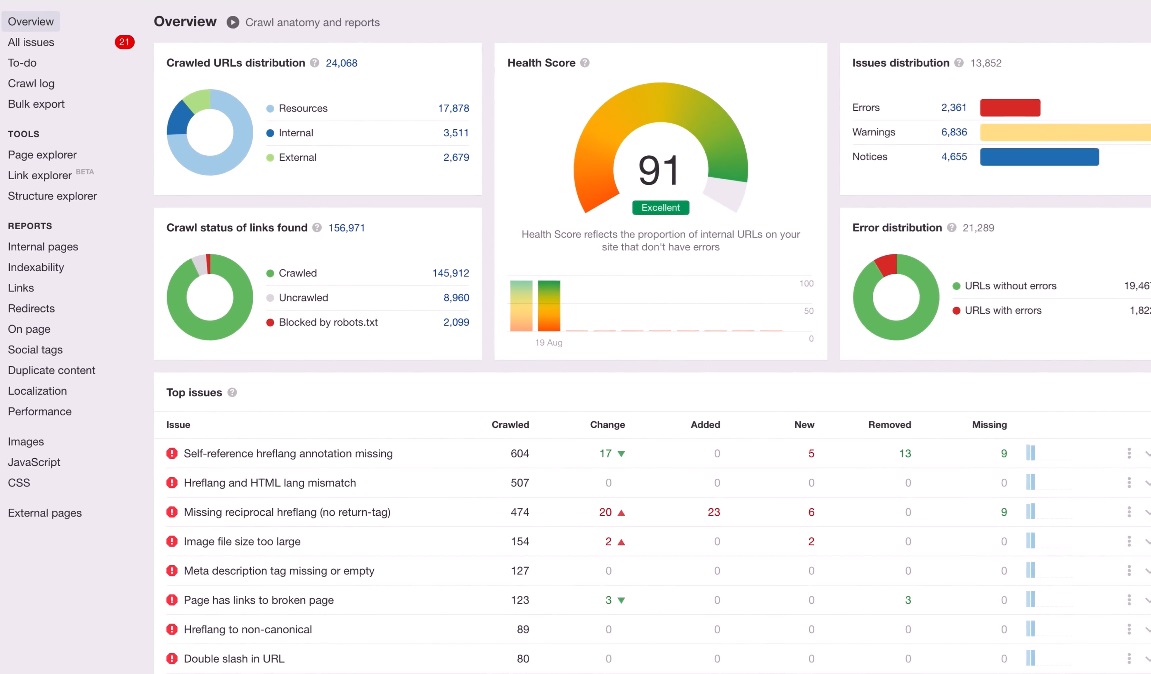Click the red Errors bar in Issues distribution

click(1010, 108)
